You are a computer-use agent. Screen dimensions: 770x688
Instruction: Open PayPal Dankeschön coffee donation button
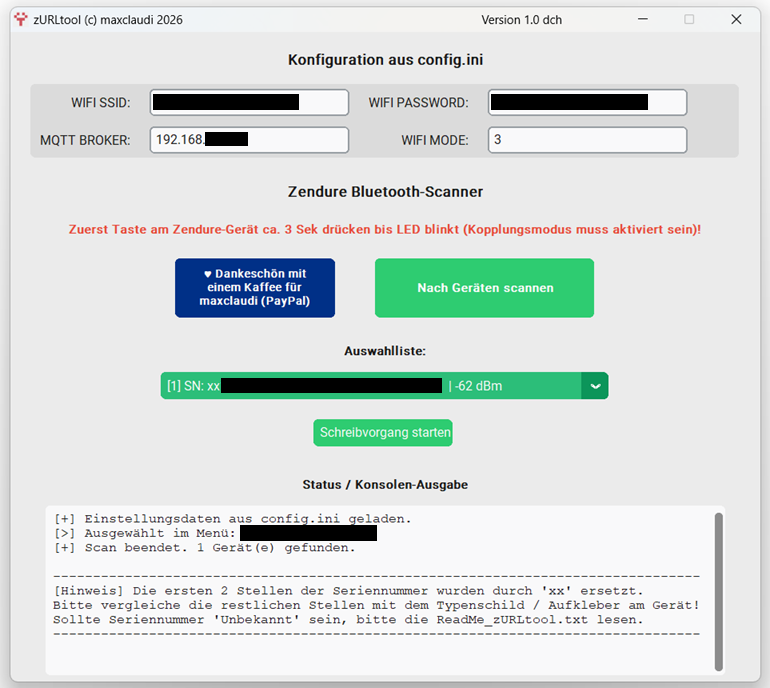click(255, 288)
